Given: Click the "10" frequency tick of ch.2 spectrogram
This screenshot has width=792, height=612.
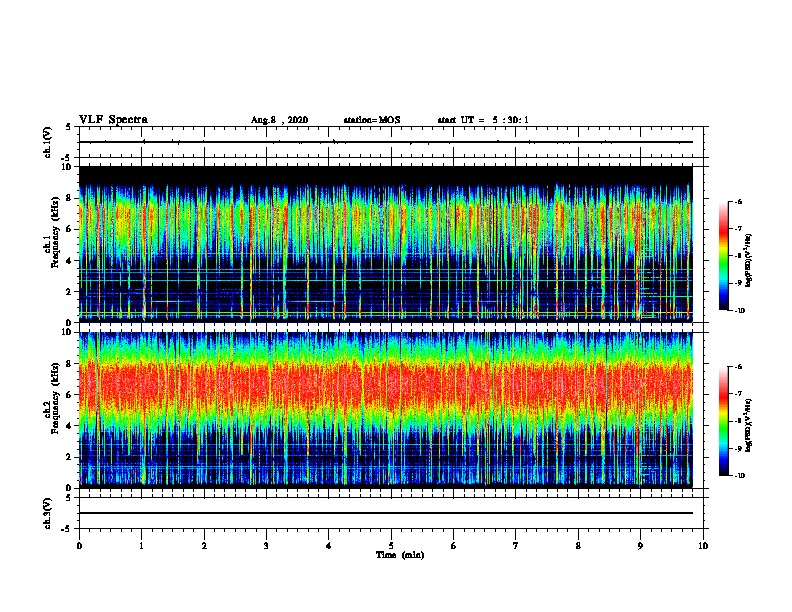Looking at the screenshot, I should click(x=66, y=332).
